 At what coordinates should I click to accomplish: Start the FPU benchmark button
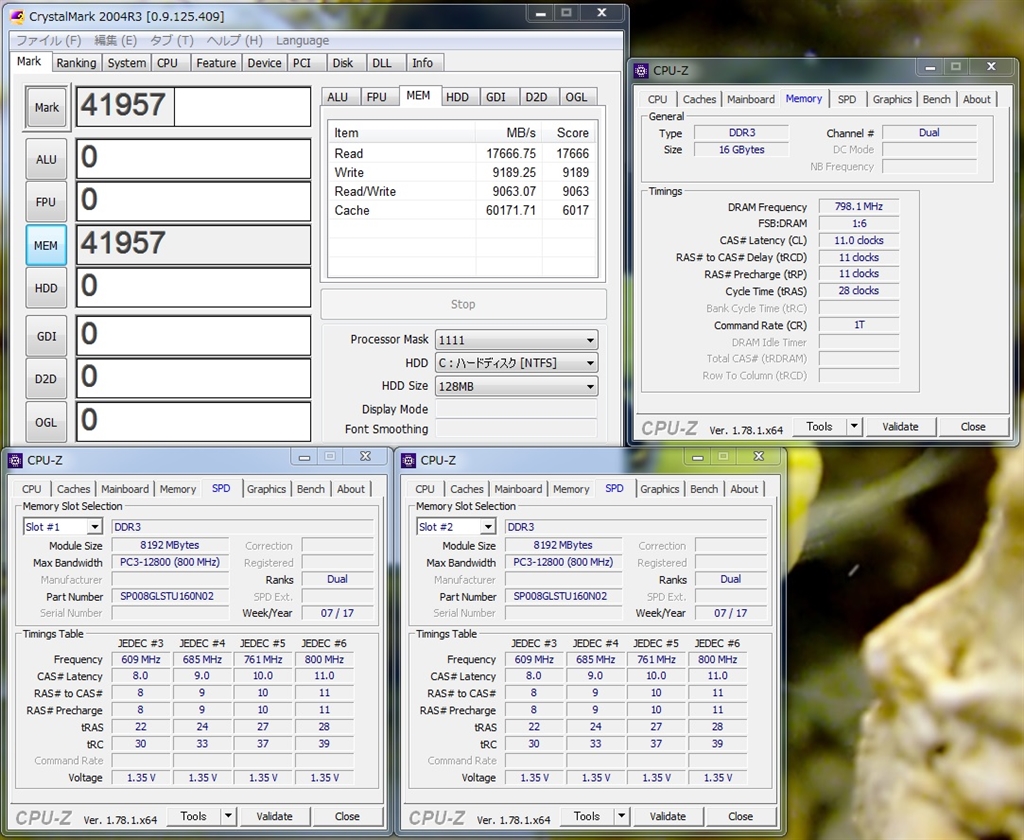(46, 202)
